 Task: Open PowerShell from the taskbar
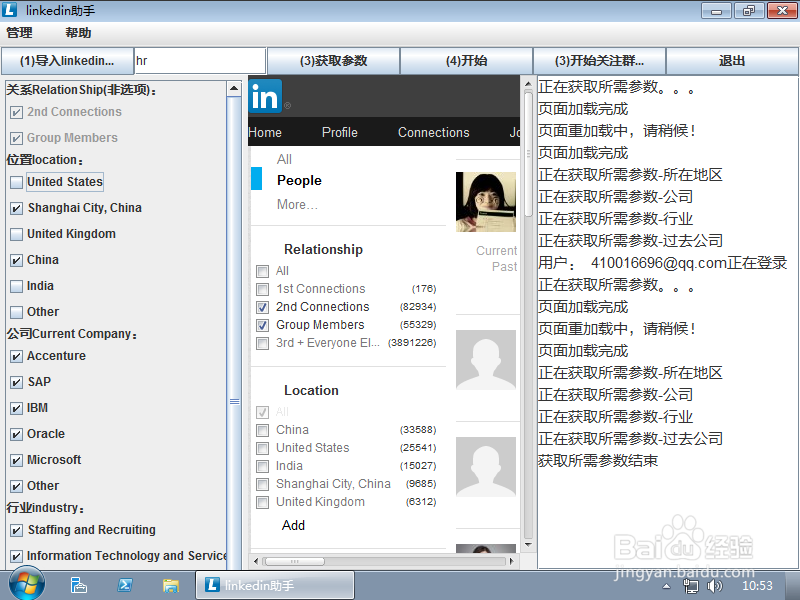click(124, 585)
